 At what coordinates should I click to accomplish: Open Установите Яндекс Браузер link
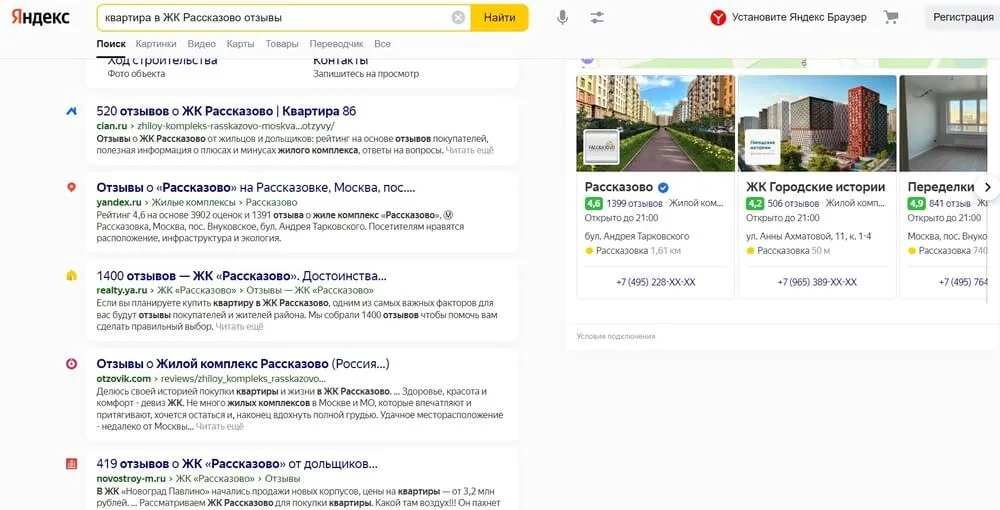point(799,18)
